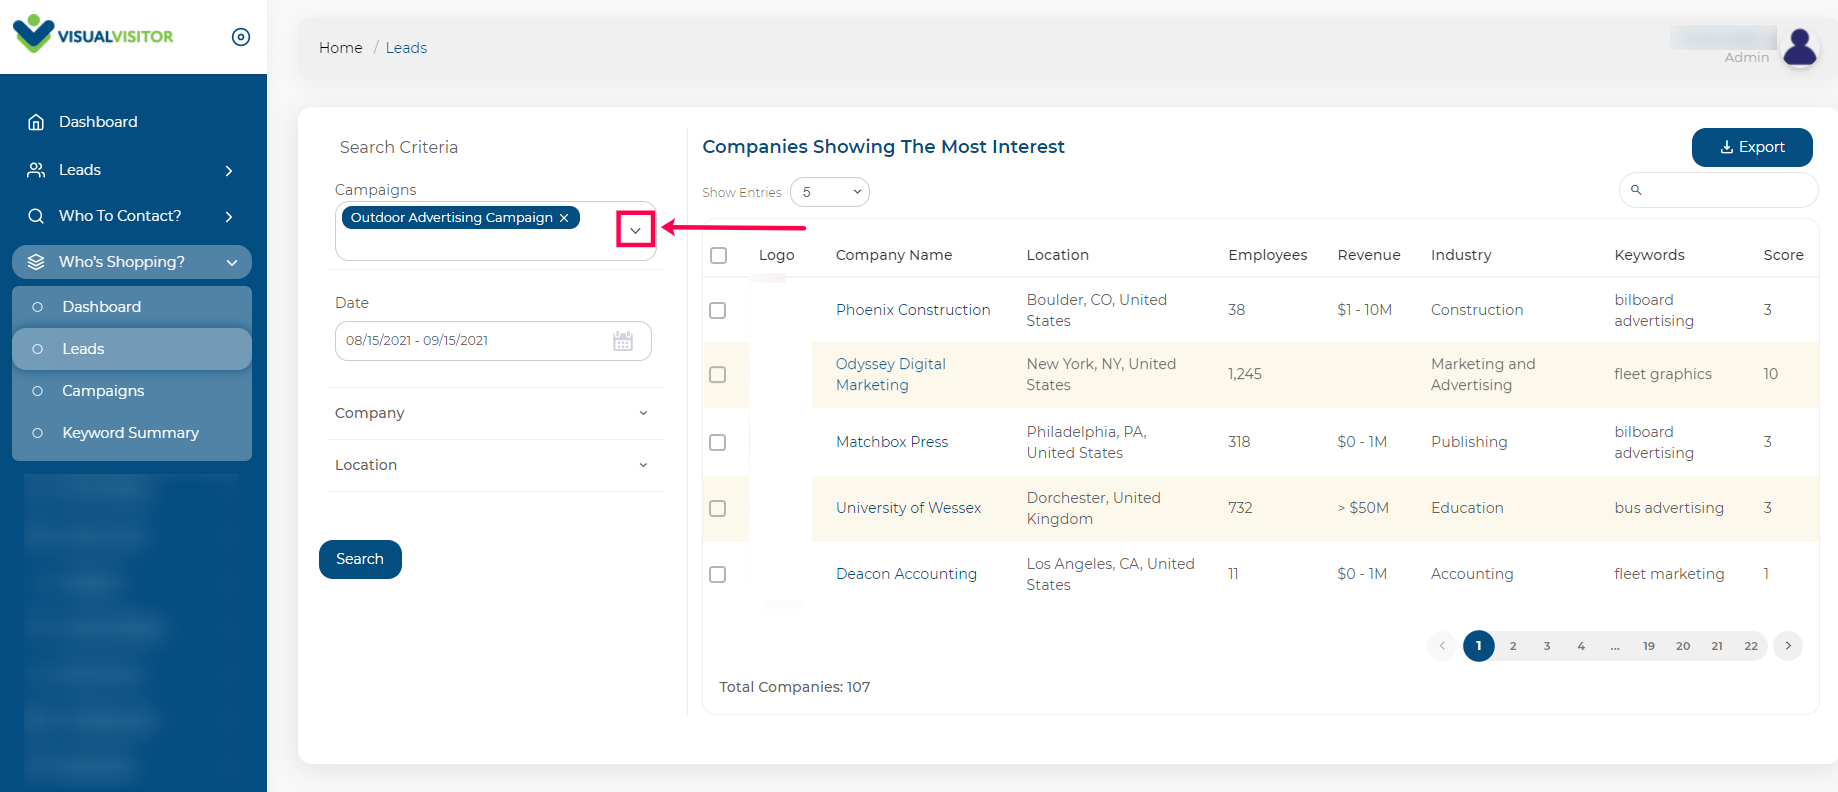Click the Search button
Viewport: 1838px width, 792px height.
point(360,559)
